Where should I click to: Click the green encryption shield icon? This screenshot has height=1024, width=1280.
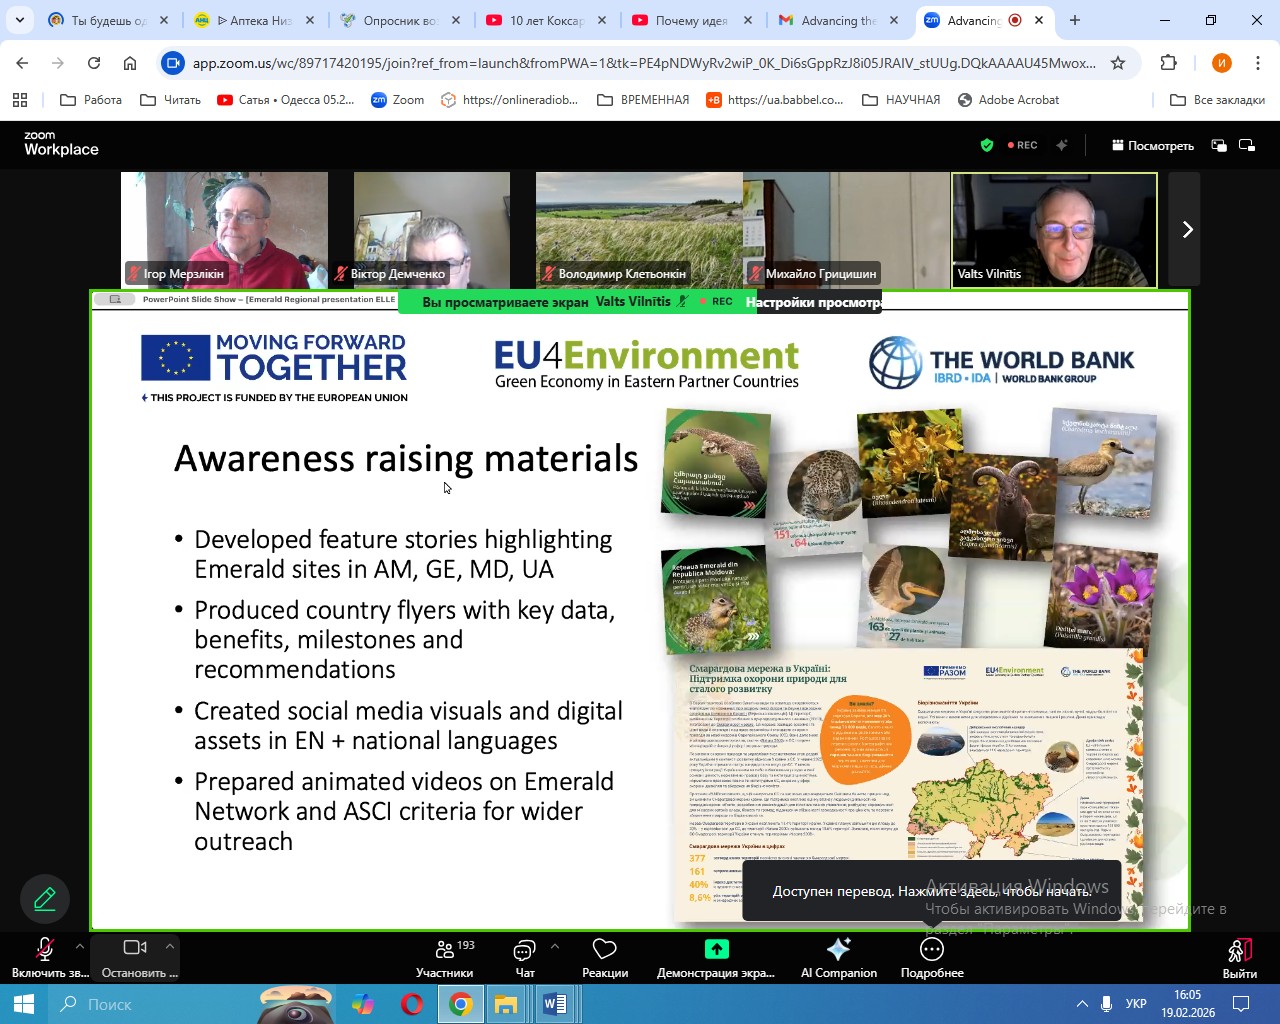[x=987, y=145]
